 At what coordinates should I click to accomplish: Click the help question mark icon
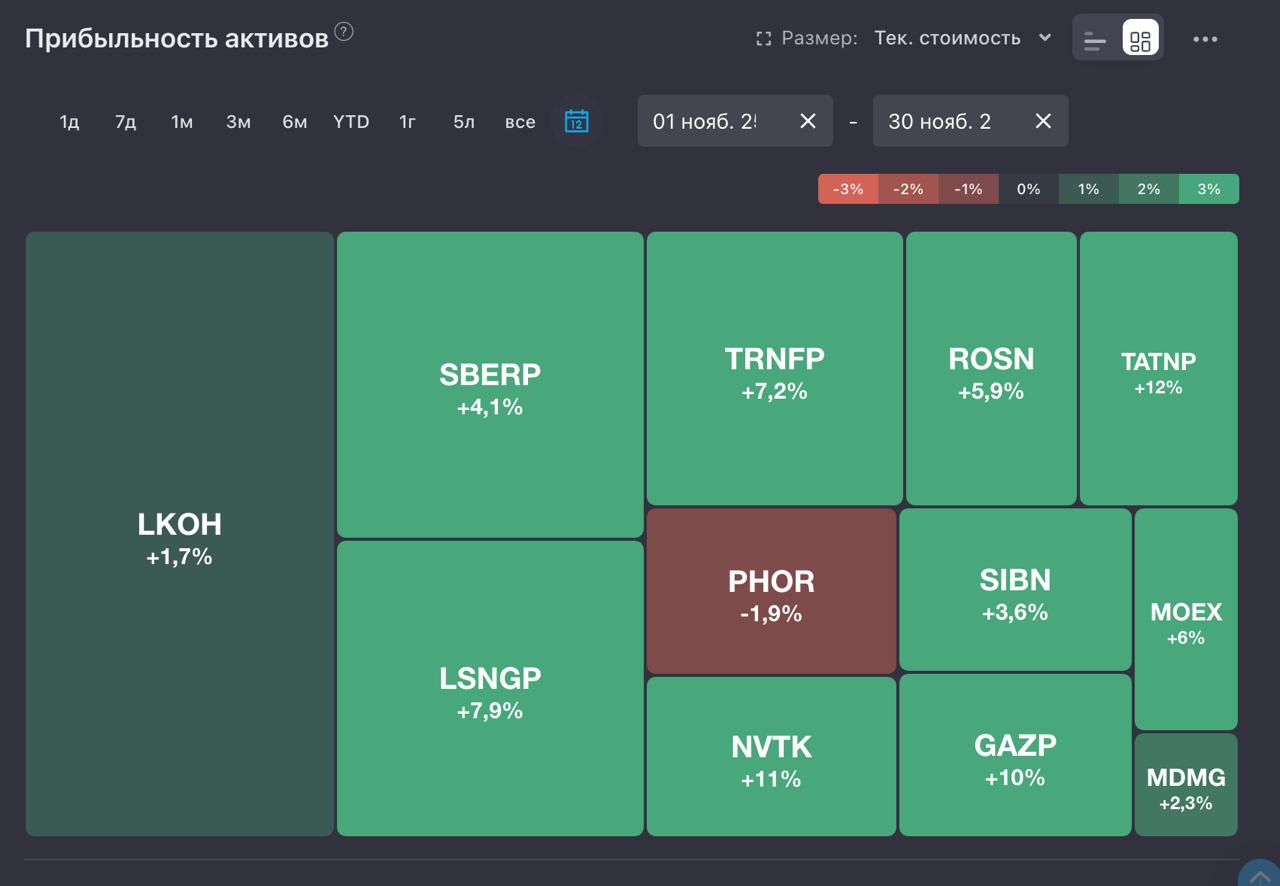pos(344,32)
